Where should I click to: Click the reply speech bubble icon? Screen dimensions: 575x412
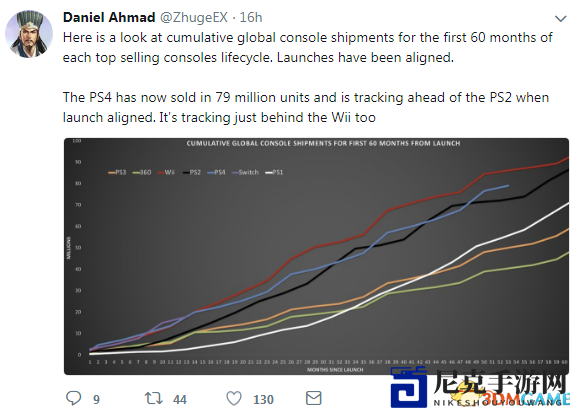[x=73, y=398]
